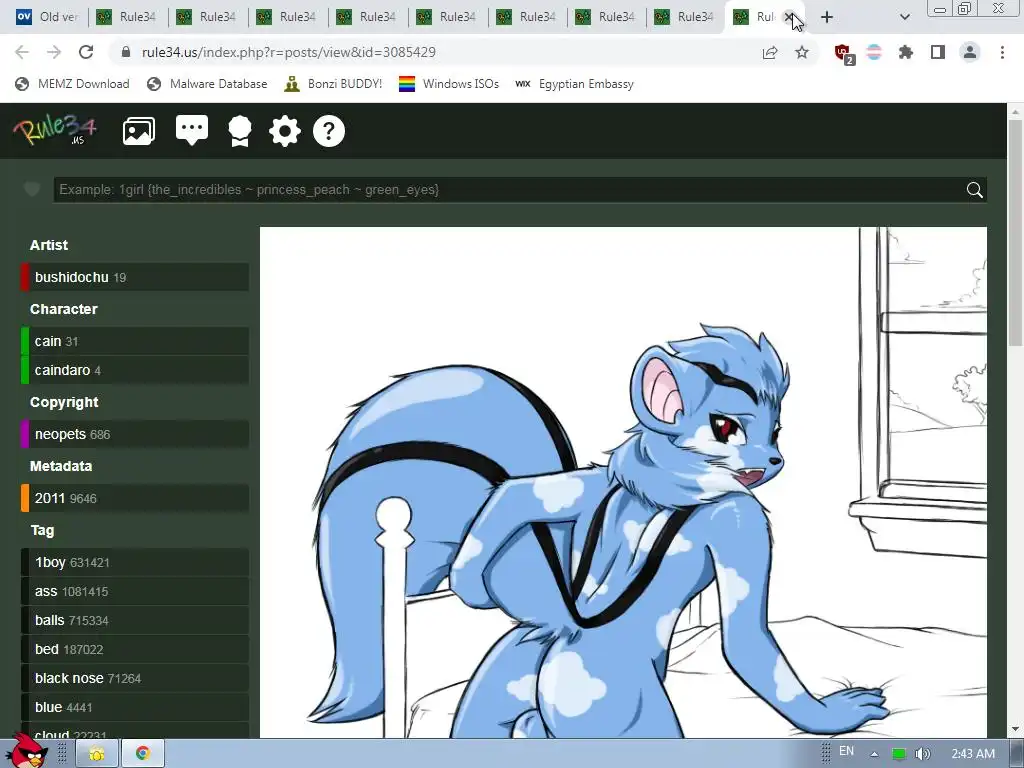Select the bed tag
This screenshot has height=768, width=1024.
point(135,649)
